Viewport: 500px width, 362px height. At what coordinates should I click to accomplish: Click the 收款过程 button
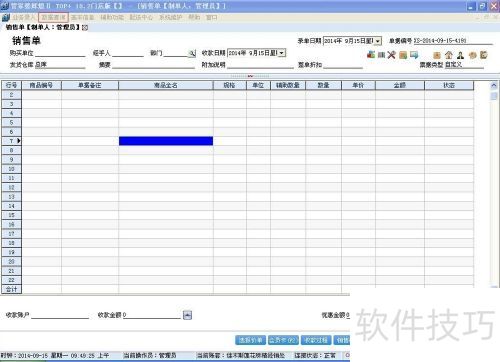click(316, 340)
